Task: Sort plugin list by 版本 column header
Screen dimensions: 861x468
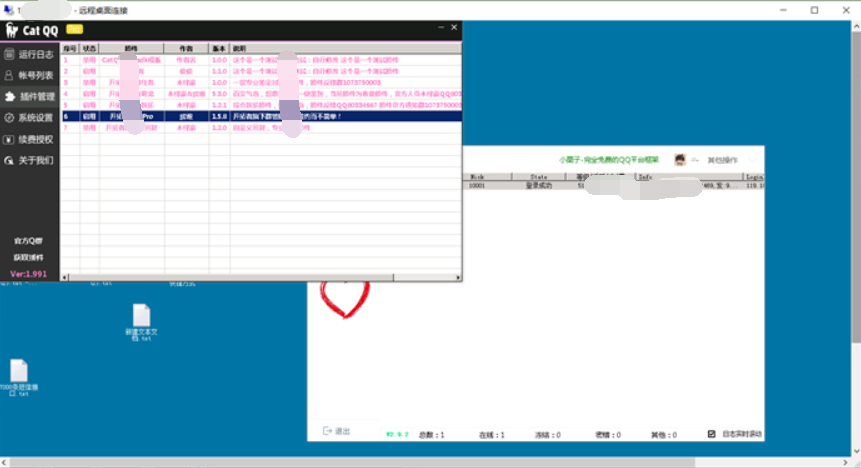Action: tap(218, 47)
